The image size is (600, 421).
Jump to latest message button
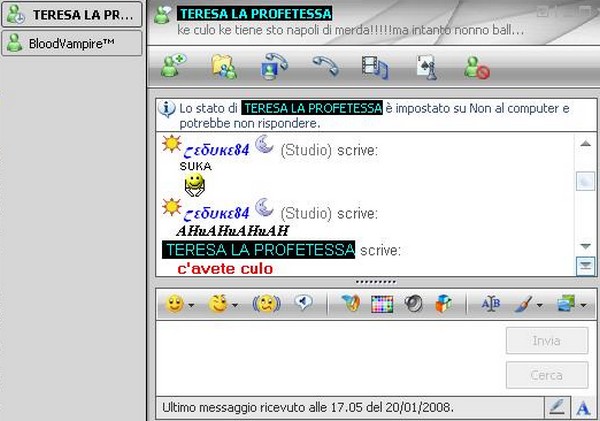coord(585,266)
